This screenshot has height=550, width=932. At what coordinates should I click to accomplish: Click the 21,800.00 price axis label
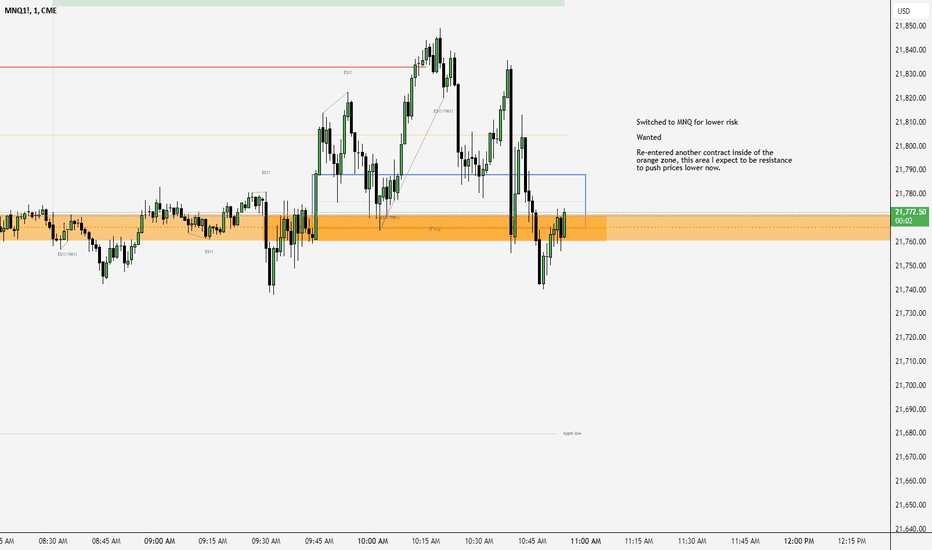point(911,146)
